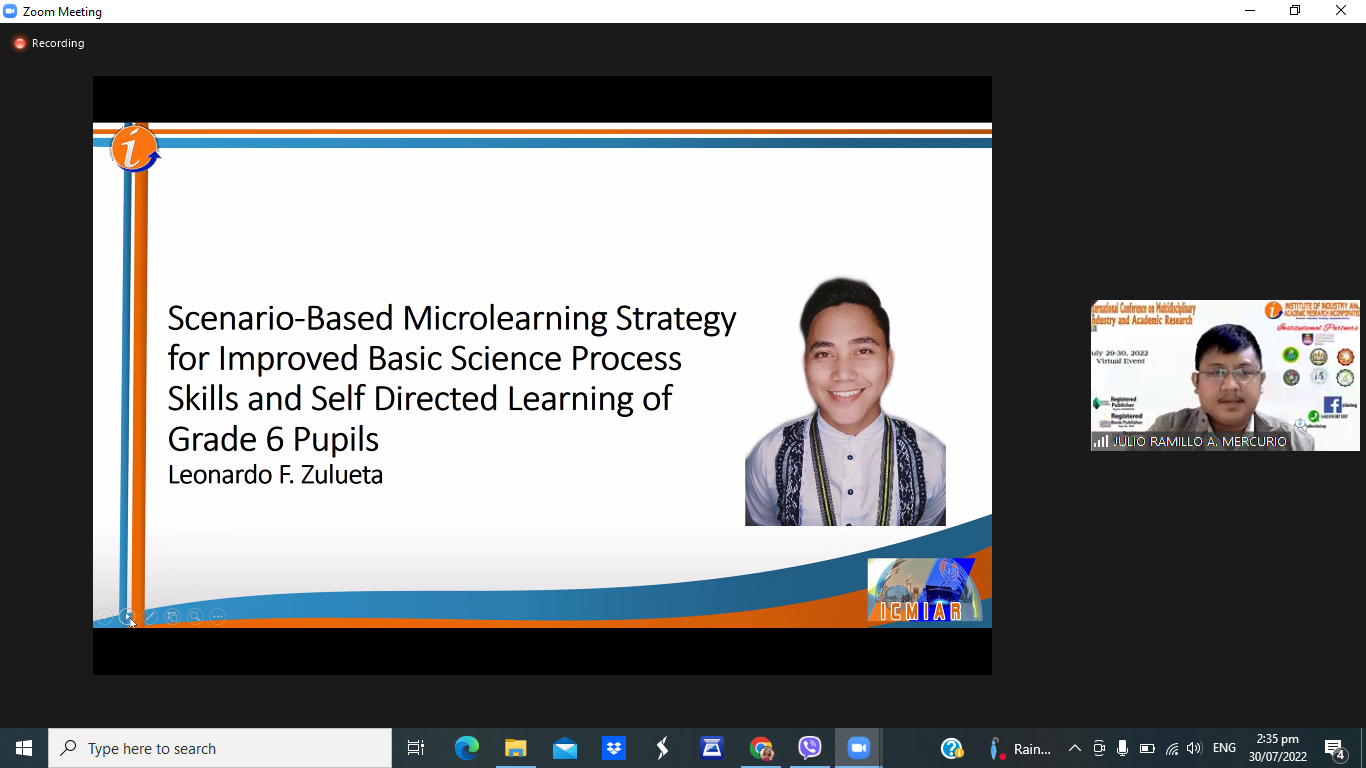Open the Mail app in the taskbar

[564, 748]
